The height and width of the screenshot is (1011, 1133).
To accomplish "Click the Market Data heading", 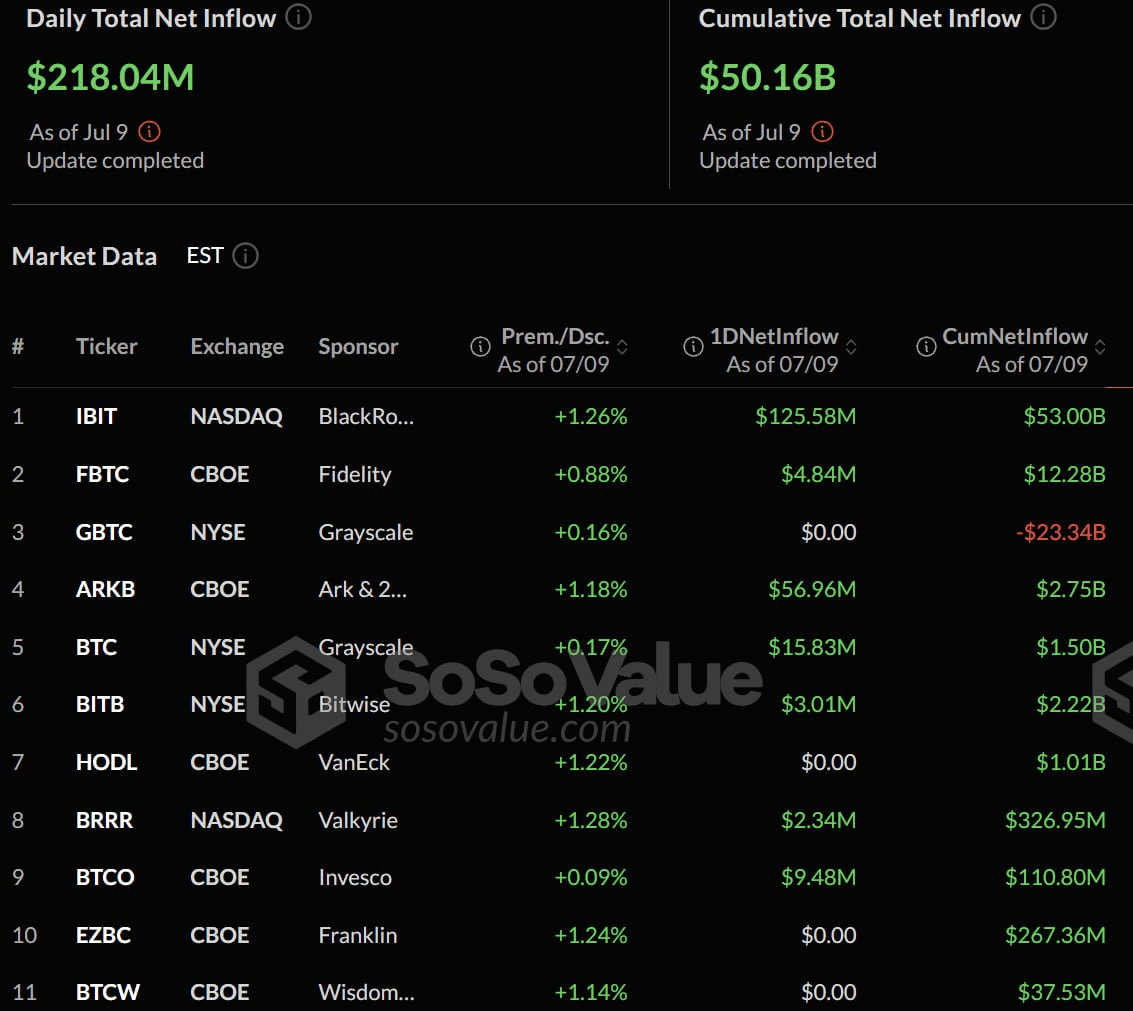I will click(85, 257).
